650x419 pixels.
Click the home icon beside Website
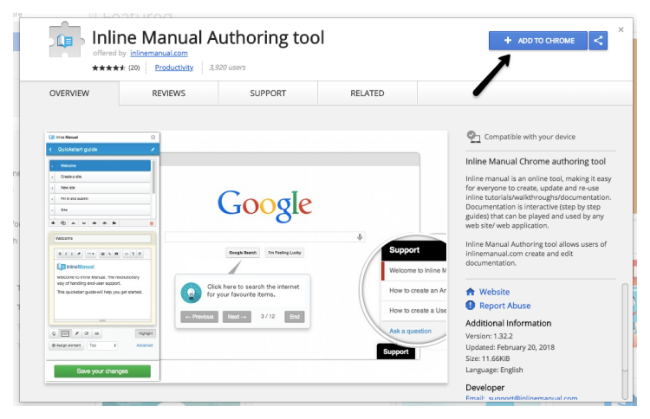coord(470,292)
